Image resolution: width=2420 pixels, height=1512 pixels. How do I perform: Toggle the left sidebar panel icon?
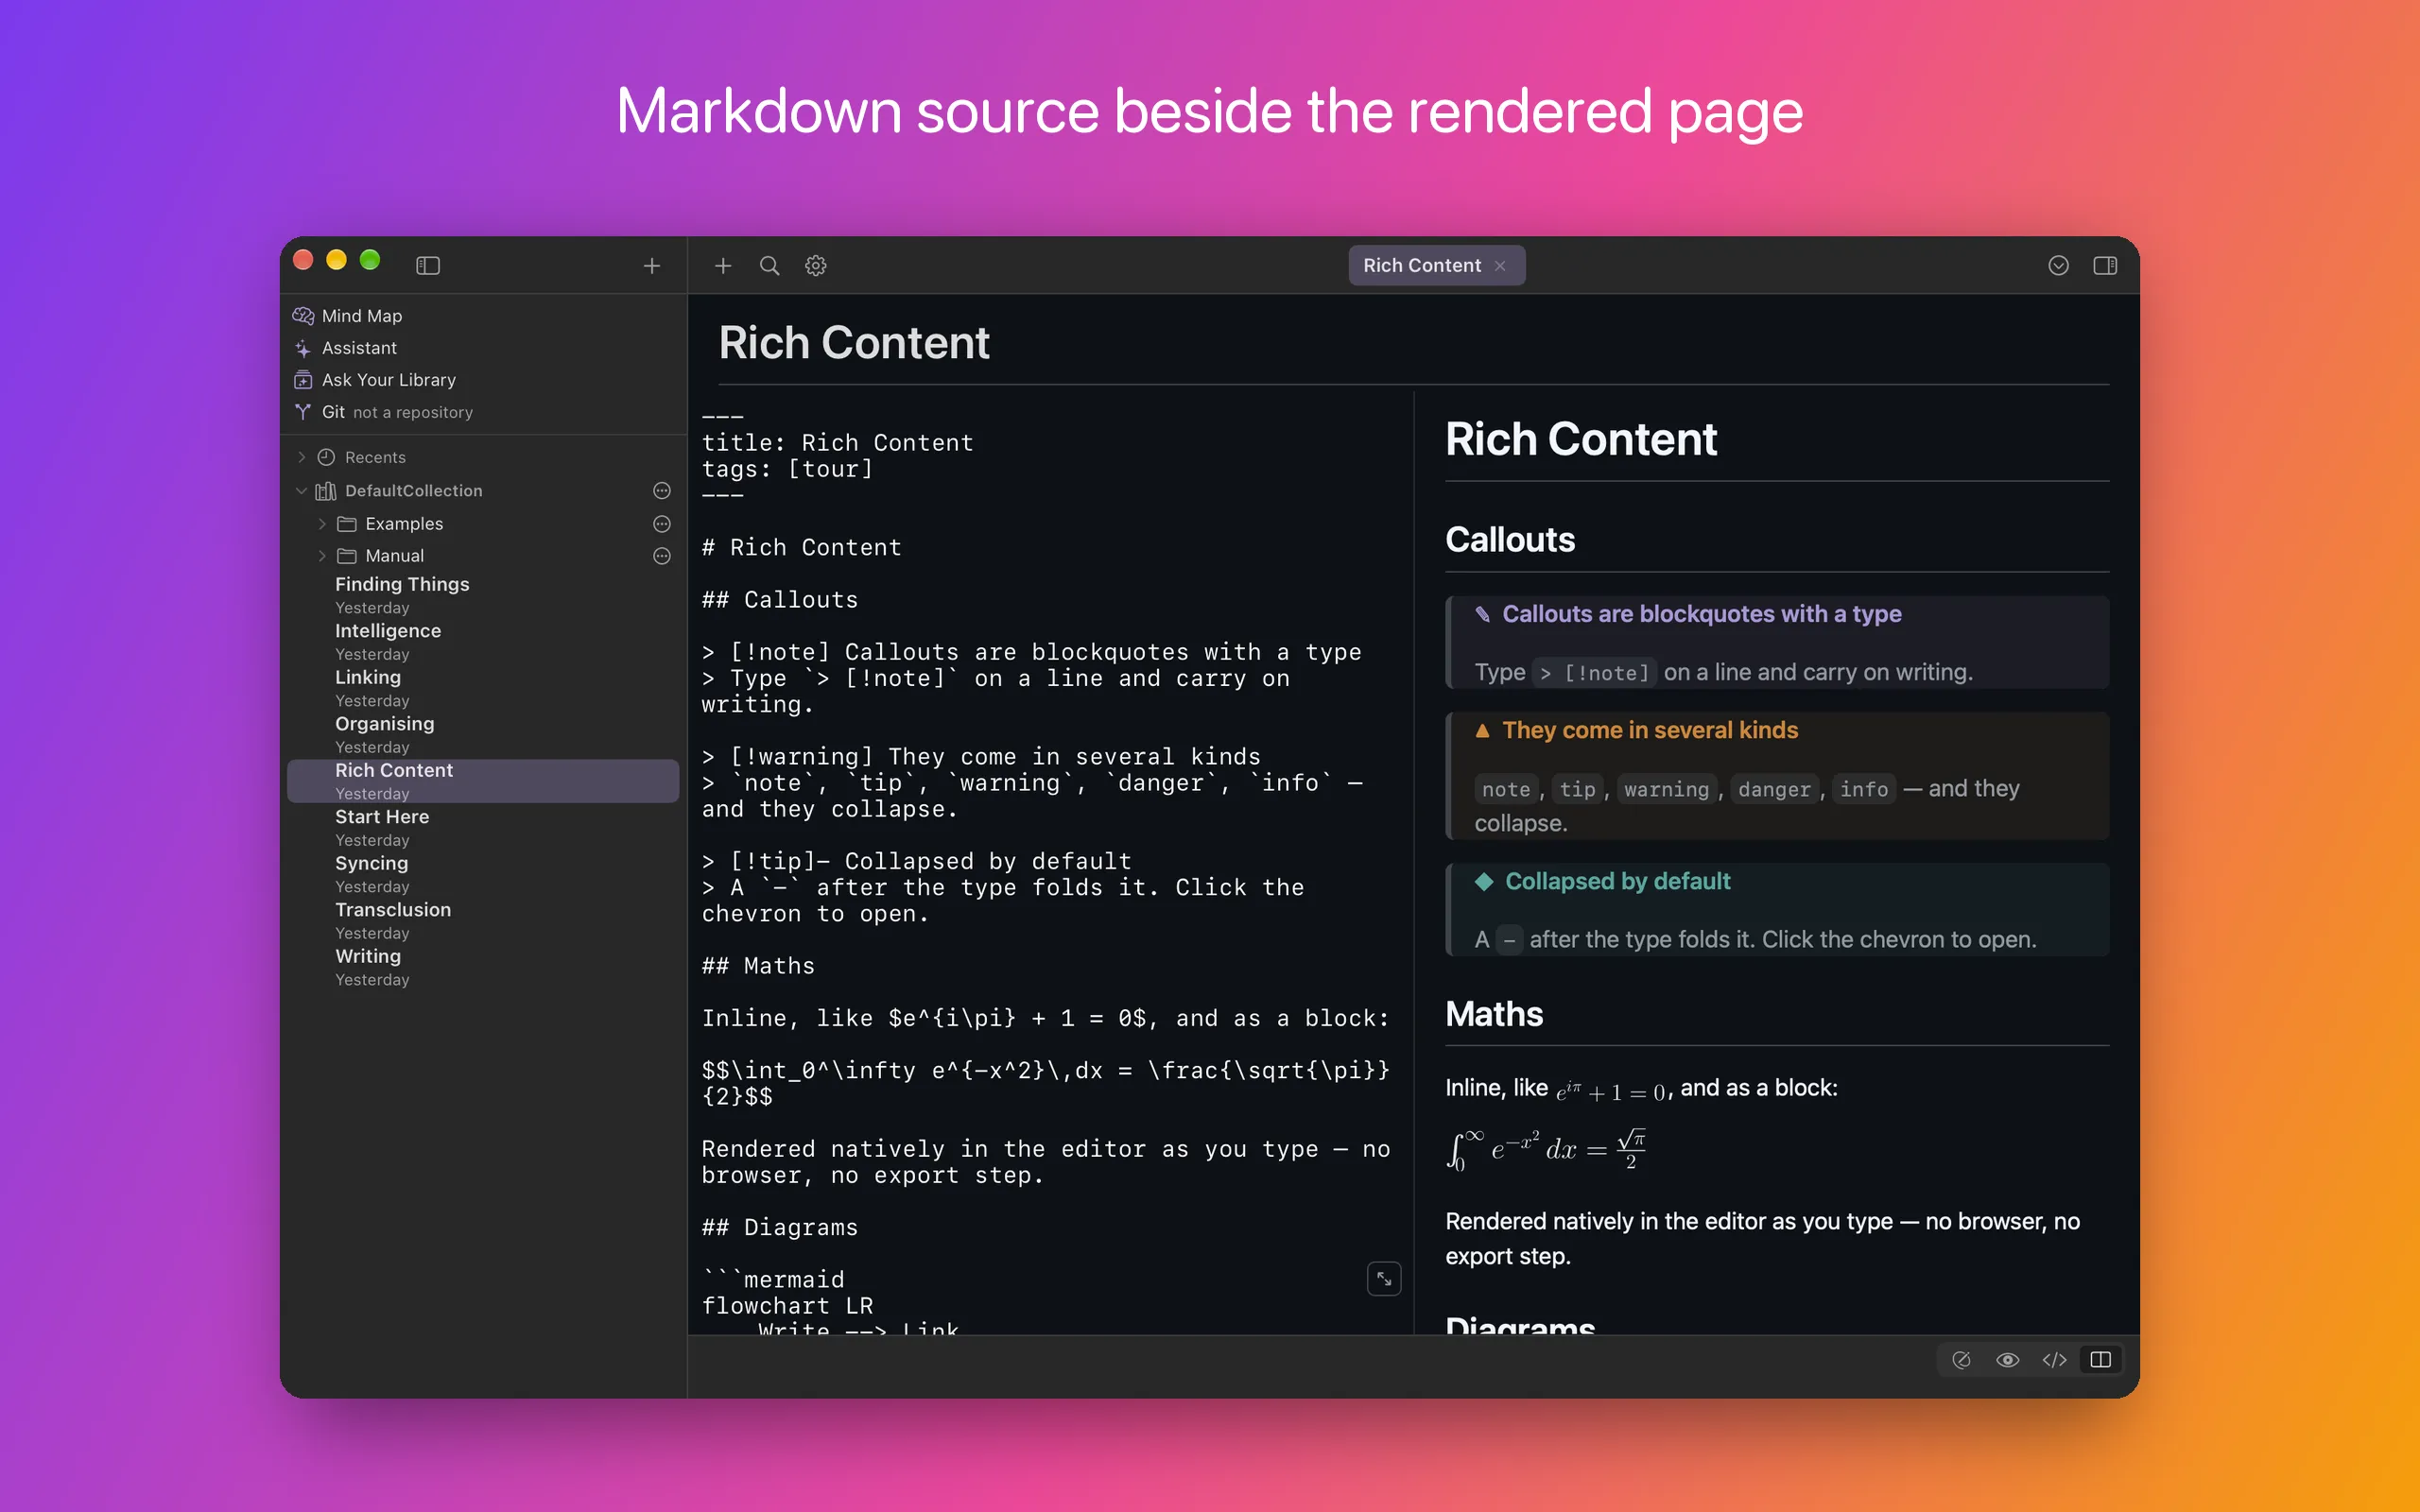pyautogui.click(x=428, y=265)
